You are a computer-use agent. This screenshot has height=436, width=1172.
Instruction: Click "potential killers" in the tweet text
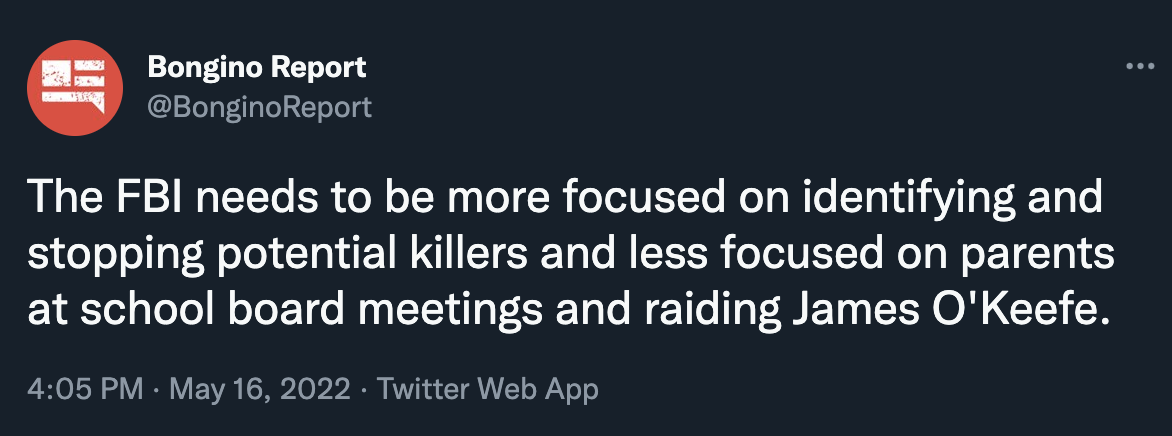pos(359,256)
